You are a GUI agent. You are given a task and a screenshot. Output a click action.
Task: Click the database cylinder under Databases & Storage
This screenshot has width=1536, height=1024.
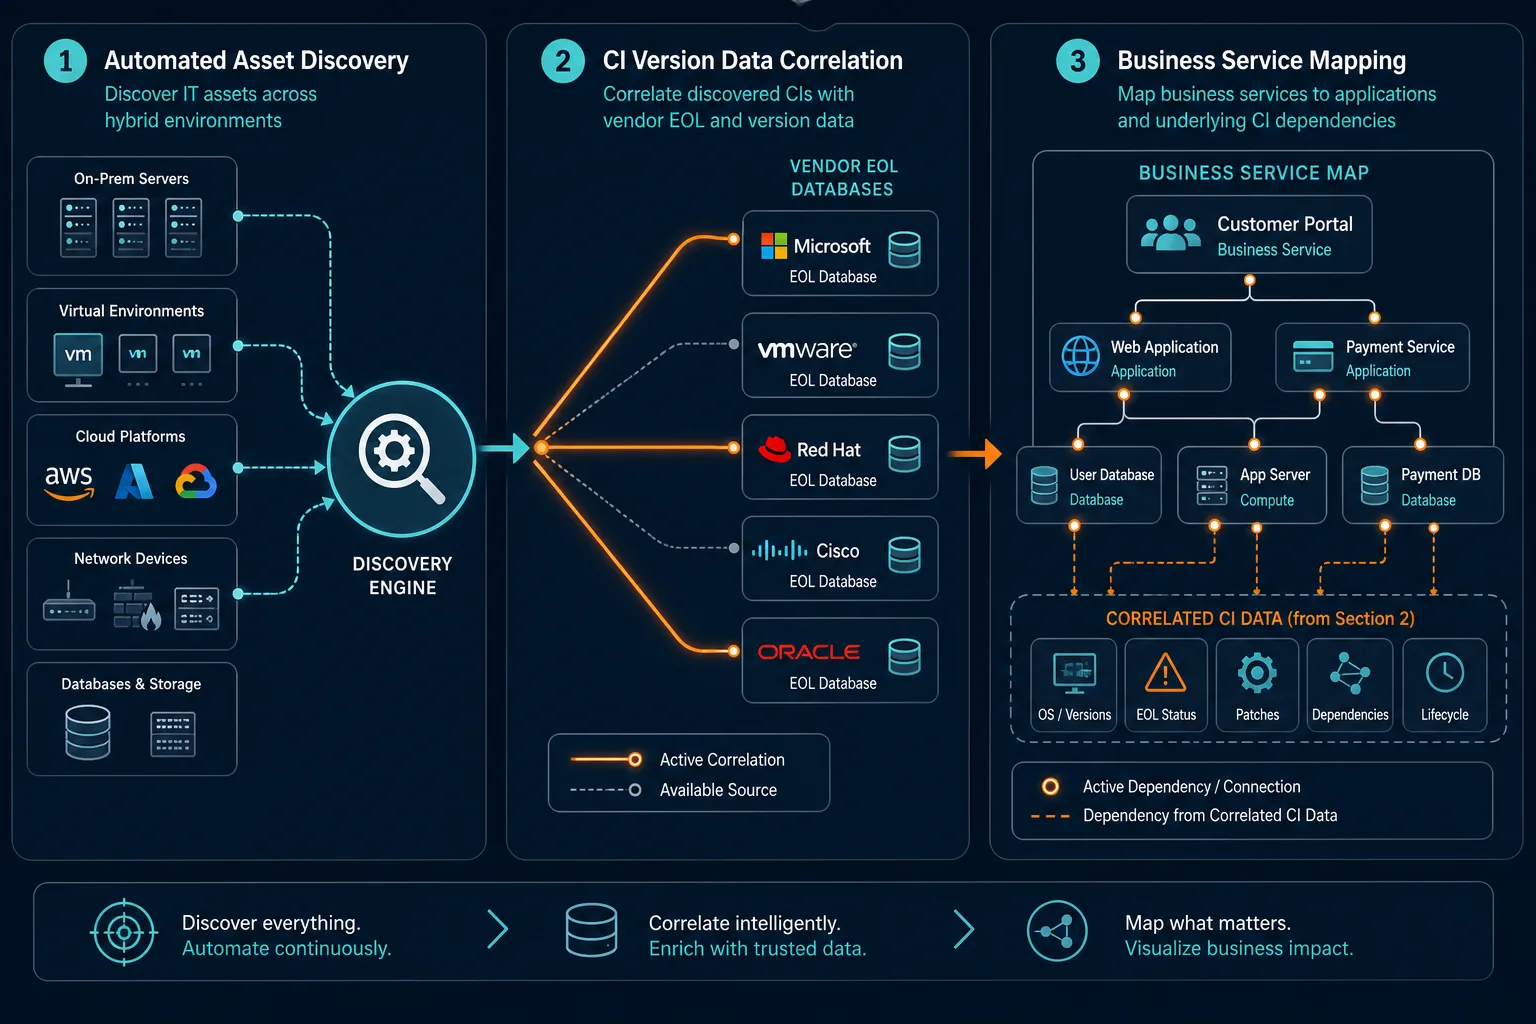[x=88, y=732]
